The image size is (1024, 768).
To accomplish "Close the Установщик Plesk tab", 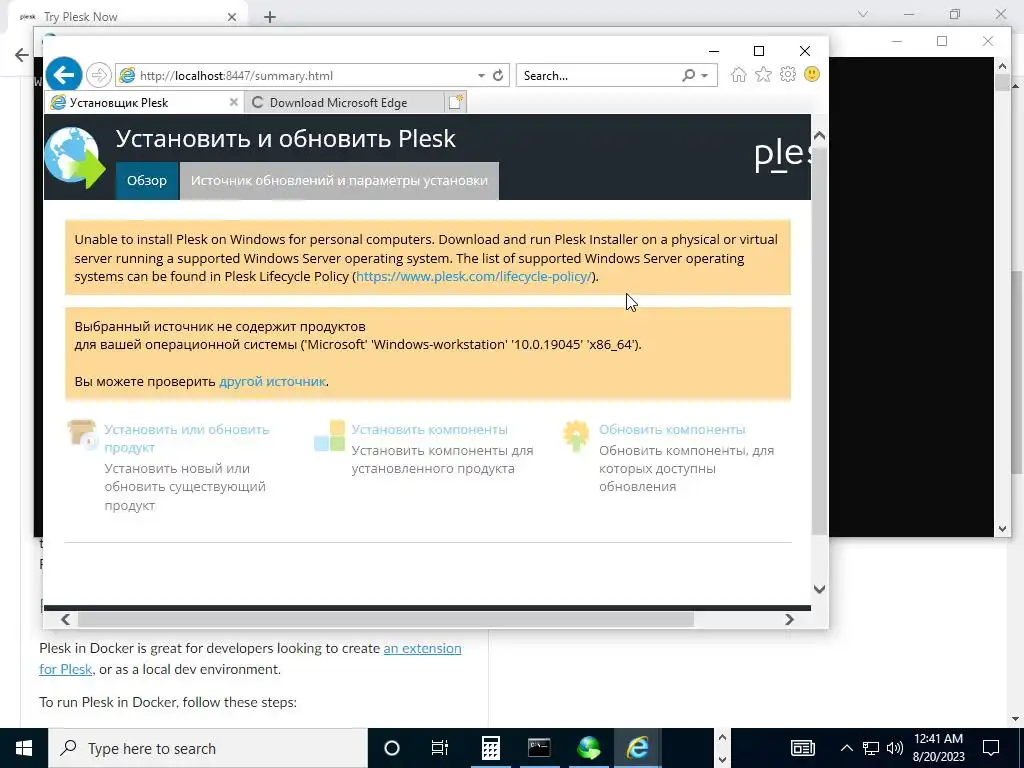I will [233, 103].
